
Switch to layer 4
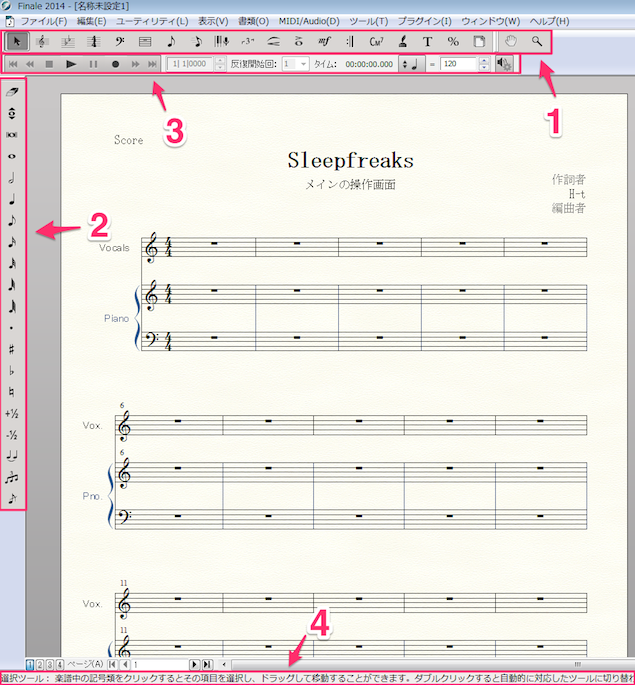60,665
